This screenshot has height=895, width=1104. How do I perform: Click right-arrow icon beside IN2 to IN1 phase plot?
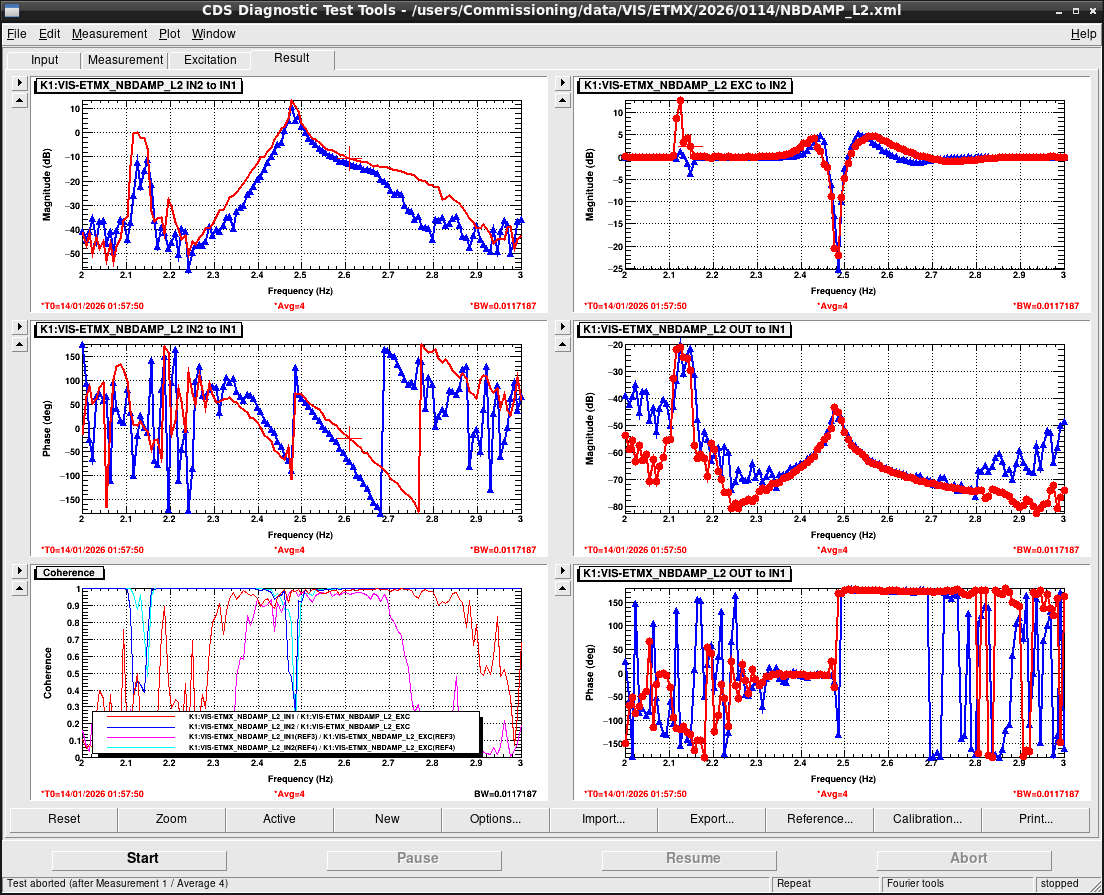coord(20,327)
